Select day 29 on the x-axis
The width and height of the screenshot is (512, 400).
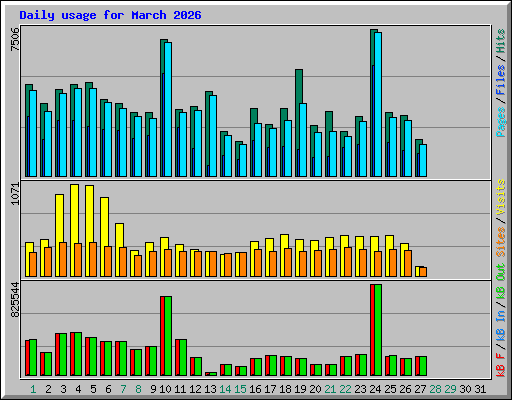point(450,389)
